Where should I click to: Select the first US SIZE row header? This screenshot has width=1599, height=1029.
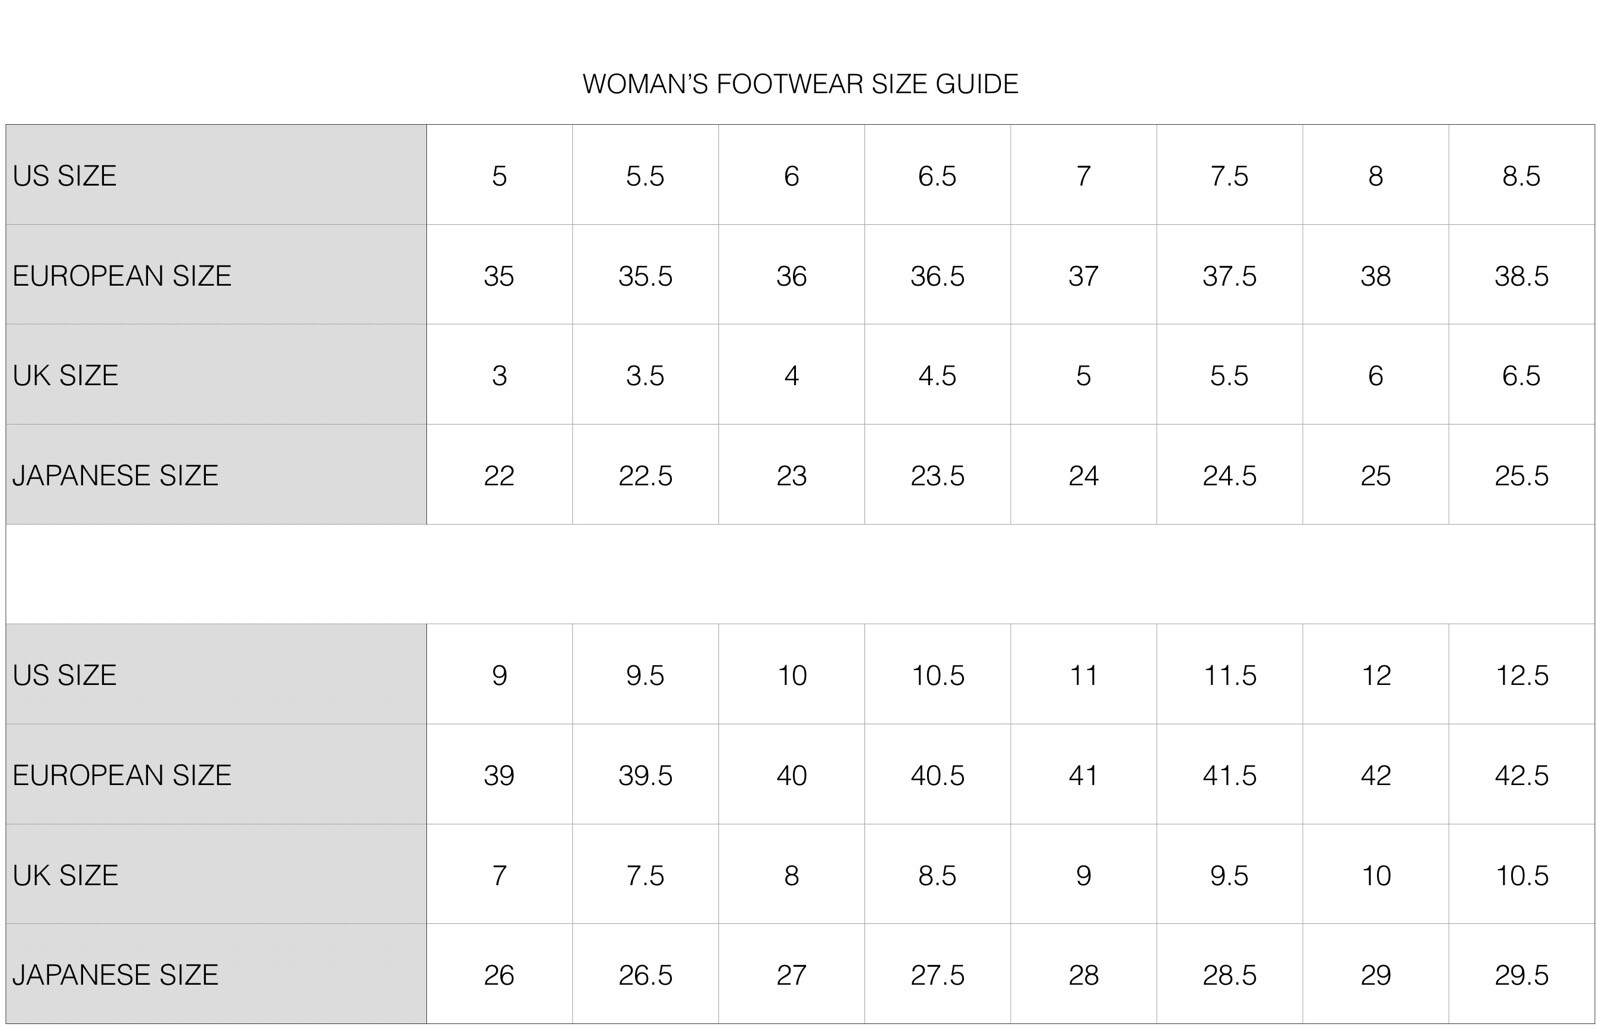point(216,175)
